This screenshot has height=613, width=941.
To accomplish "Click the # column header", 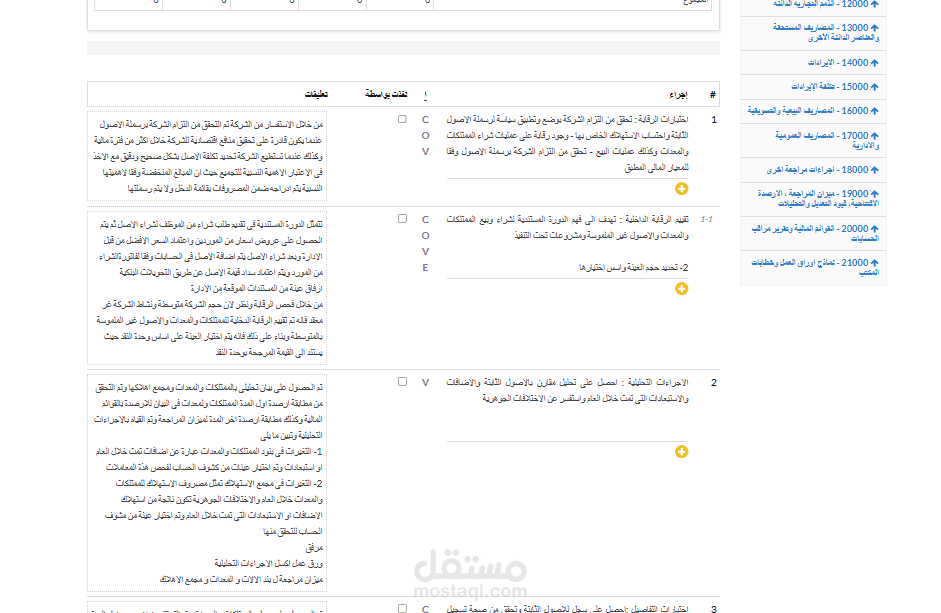I will point(712,95).
